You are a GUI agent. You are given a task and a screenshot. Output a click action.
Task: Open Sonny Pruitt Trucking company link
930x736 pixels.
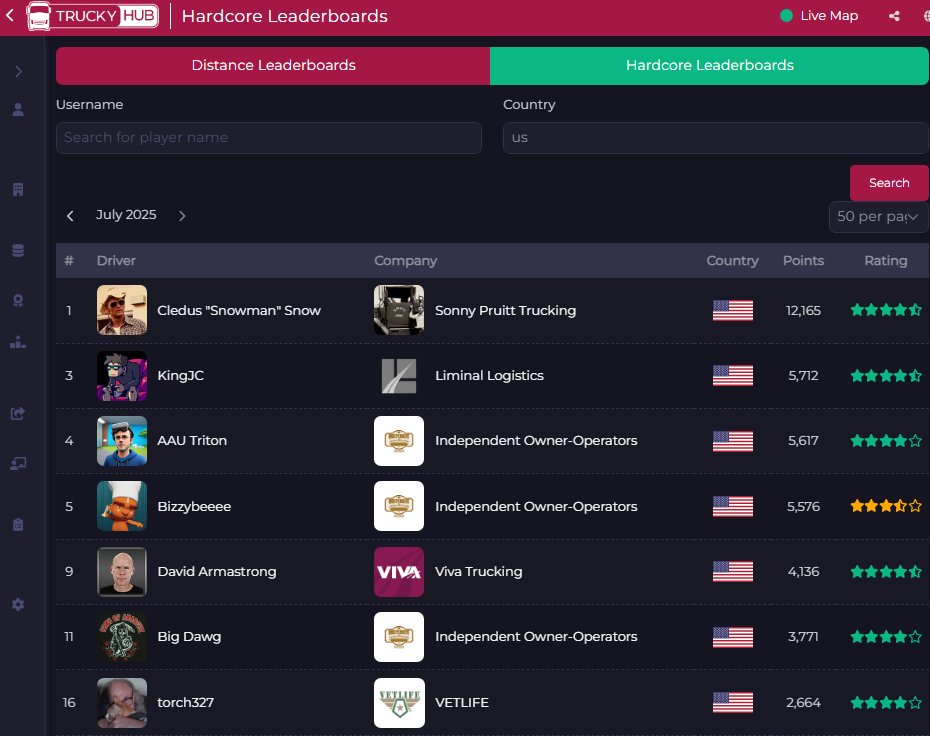pos(505,311)
